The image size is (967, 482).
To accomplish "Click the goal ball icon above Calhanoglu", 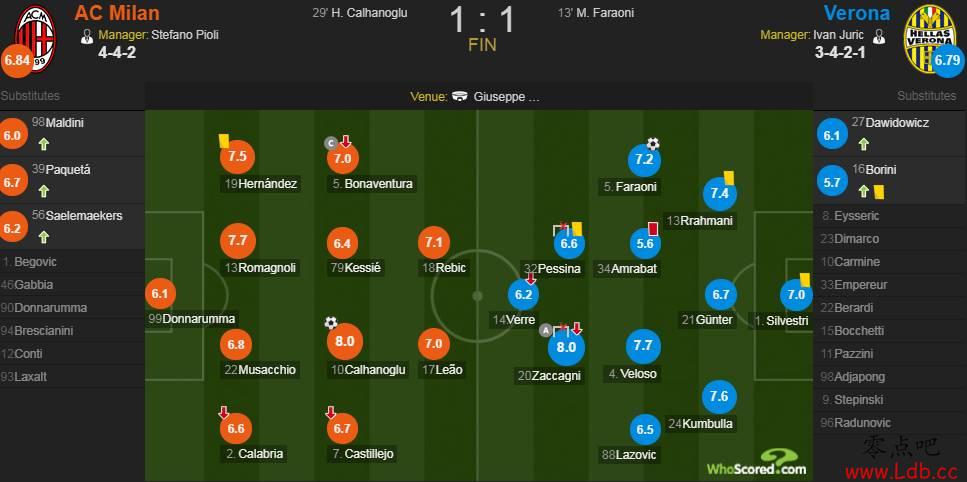I will [x=331, y=322].
